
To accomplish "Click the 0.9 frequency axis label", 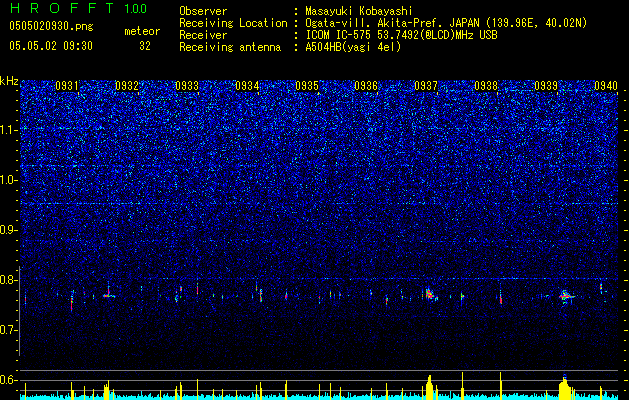I will tap(8, 230).
